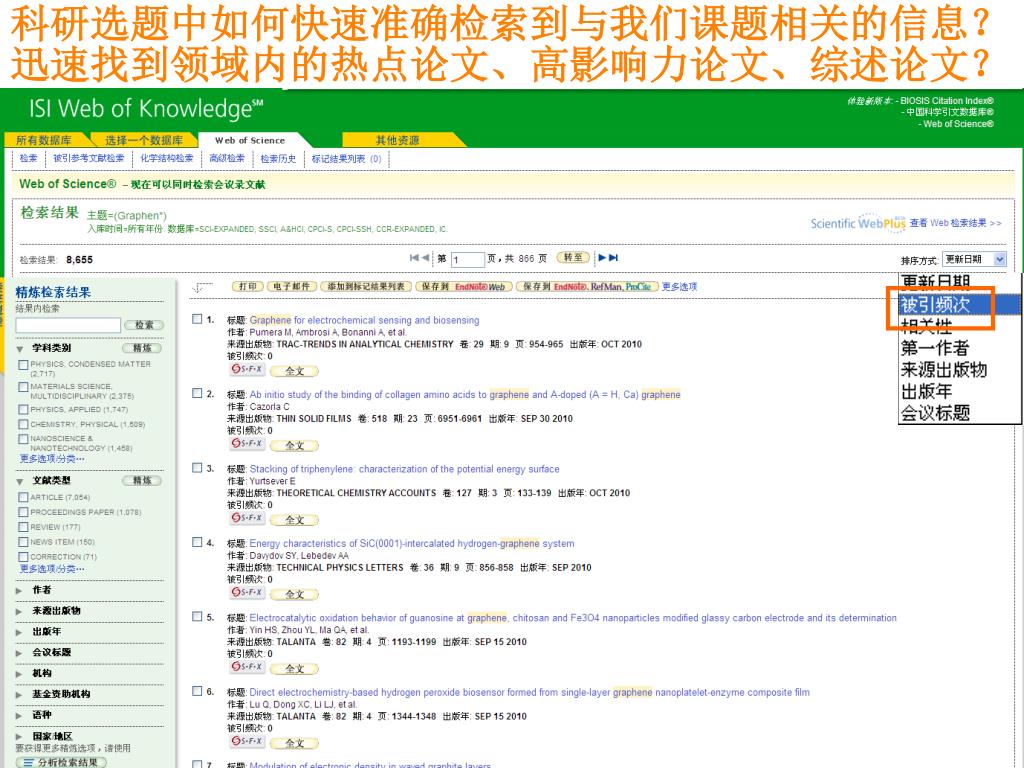Tick the checkbox for result 2
Screen dimensions: 1024x768
click(x=197, y=394)
